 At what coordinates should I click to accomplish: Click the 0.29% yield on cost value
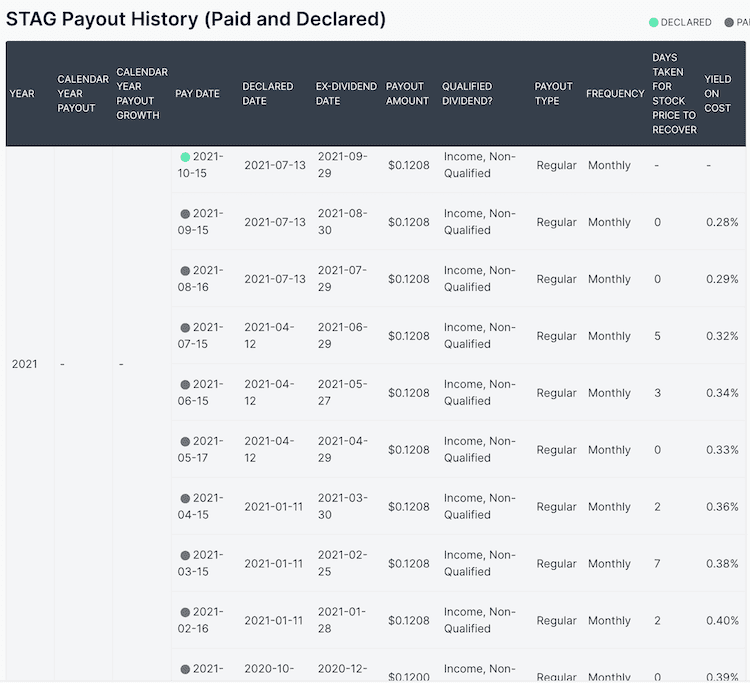pos(722,279)
